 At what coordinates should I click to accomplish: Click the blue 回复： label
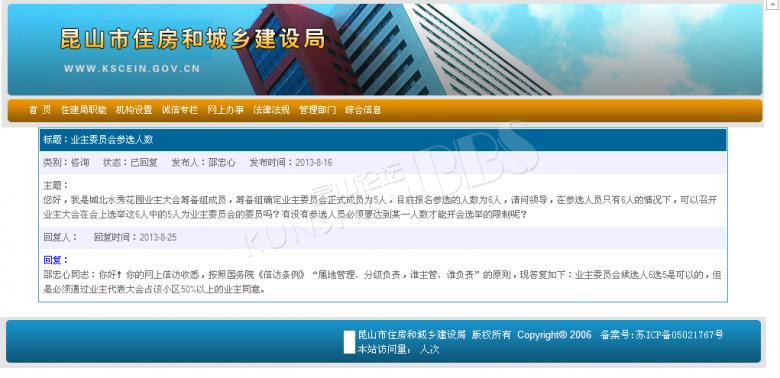56,260
